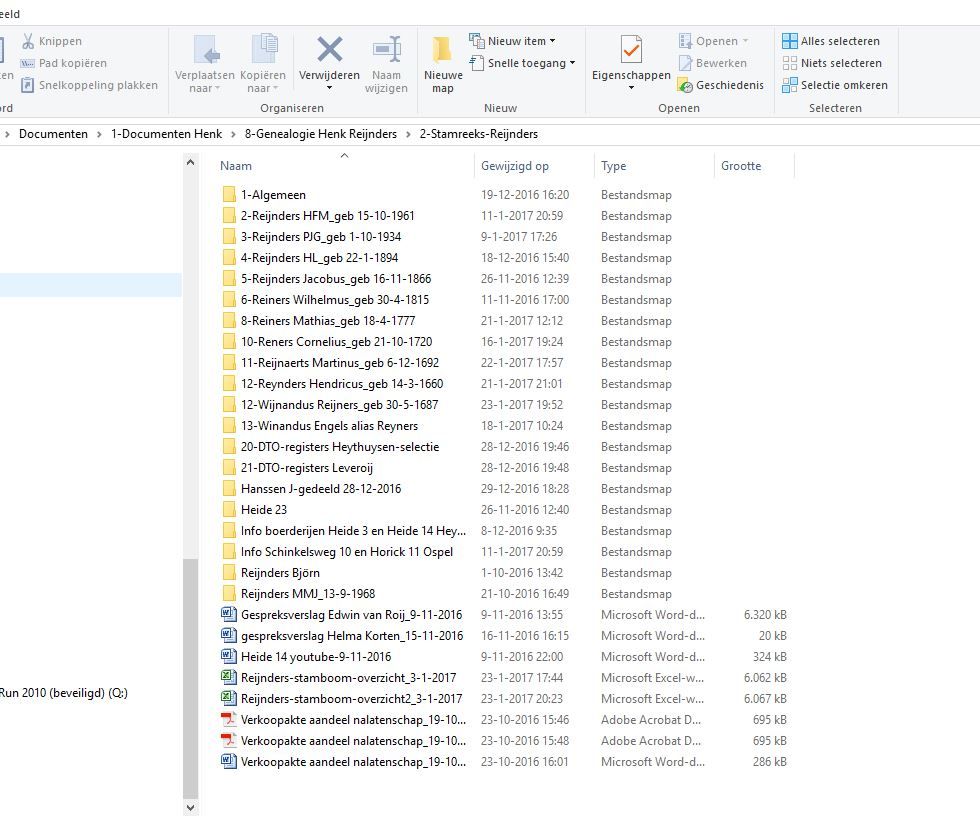Select folder 10-Reners Cornelius_geb 21-10-1720
Image resolution: width=980 pixels, height=824 pixels.
pyautogui.click(x=337, y=342)
